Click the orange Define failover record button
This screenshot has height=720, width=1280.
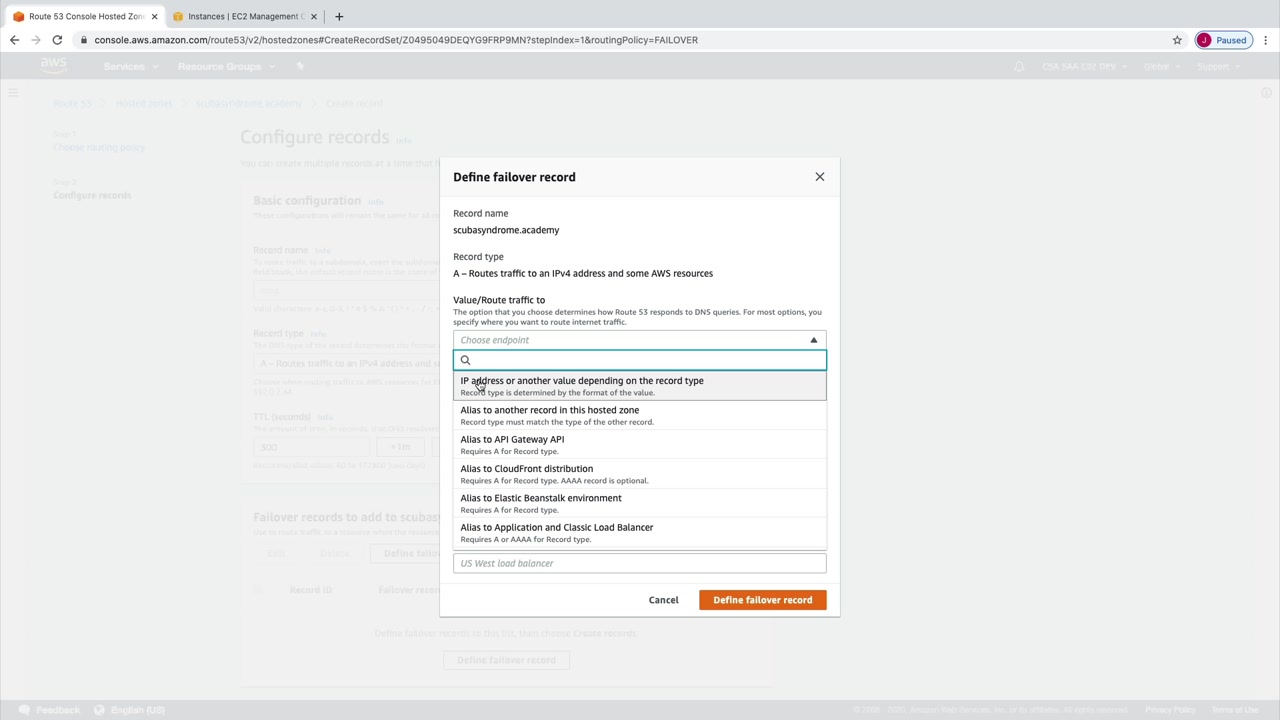tap(762, 600)
